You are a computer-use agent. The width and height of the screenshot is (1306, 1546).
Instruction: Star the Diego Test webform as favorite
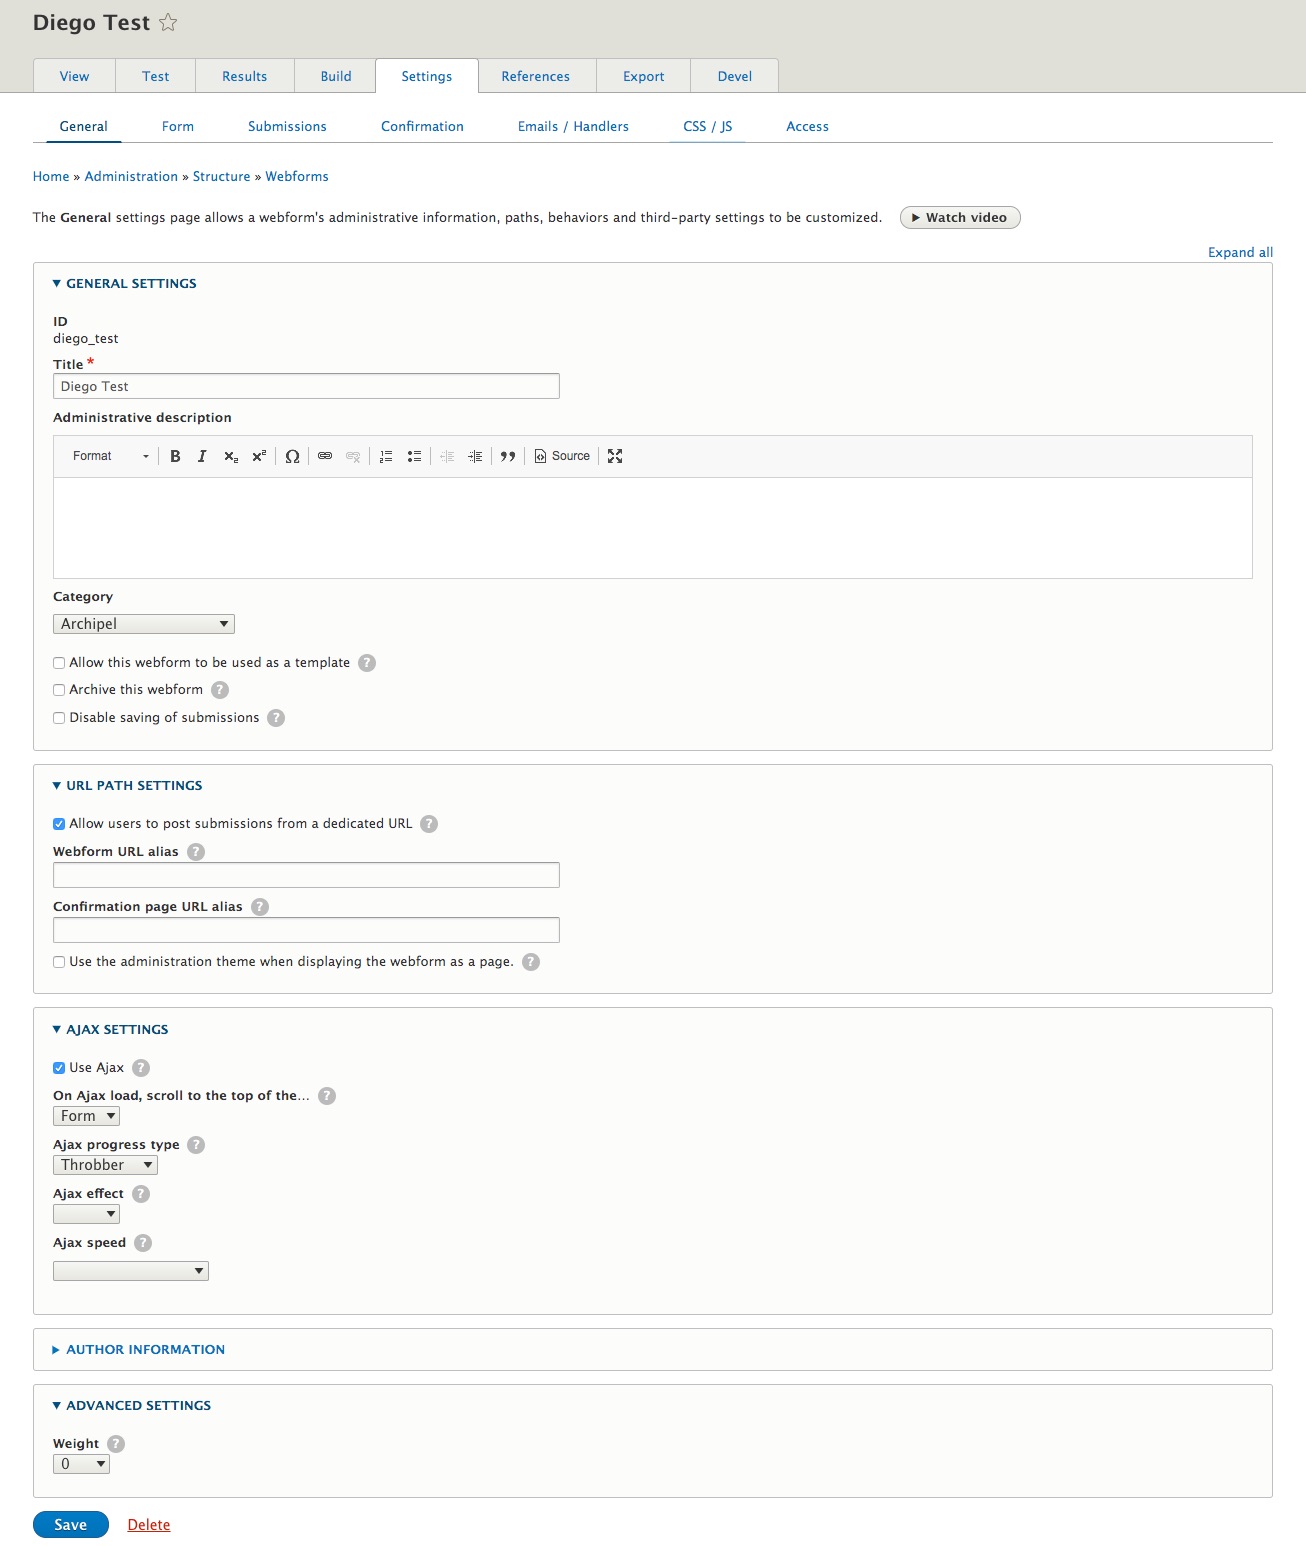pyautogui.click(x=168, y=23)
